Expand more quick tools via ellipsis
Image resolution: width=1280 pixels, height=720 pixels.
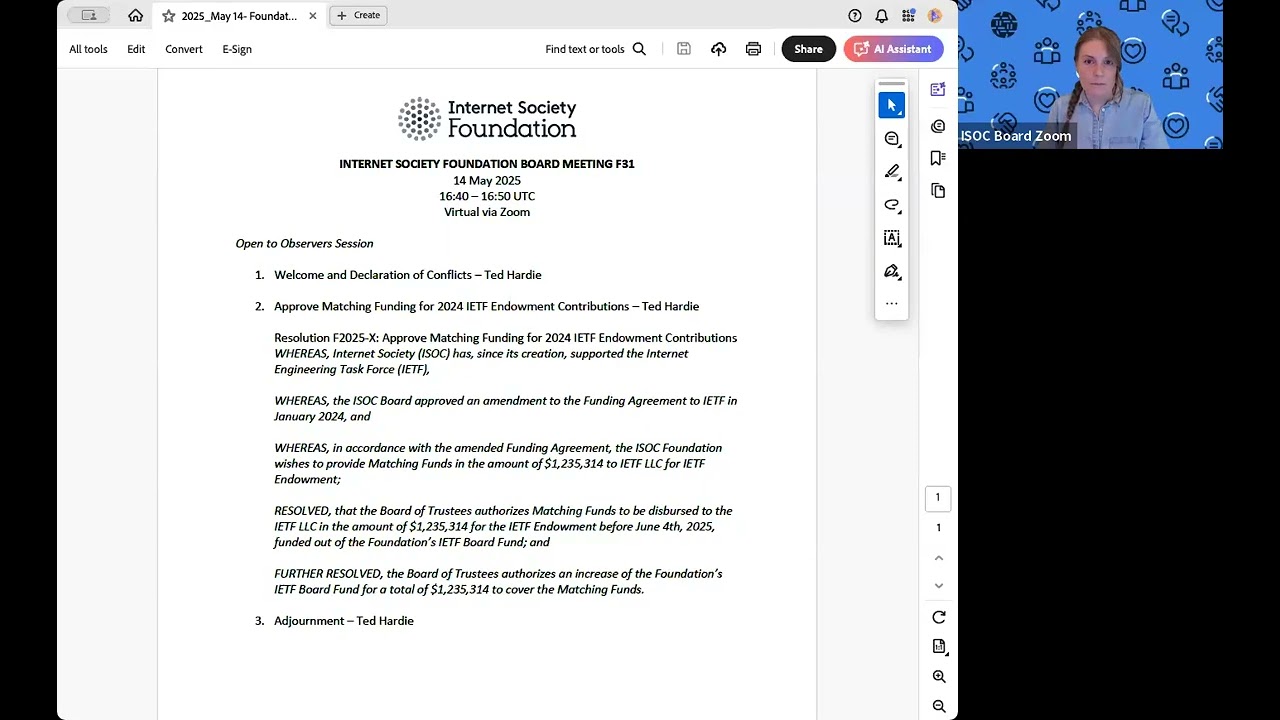coord(892,303)
